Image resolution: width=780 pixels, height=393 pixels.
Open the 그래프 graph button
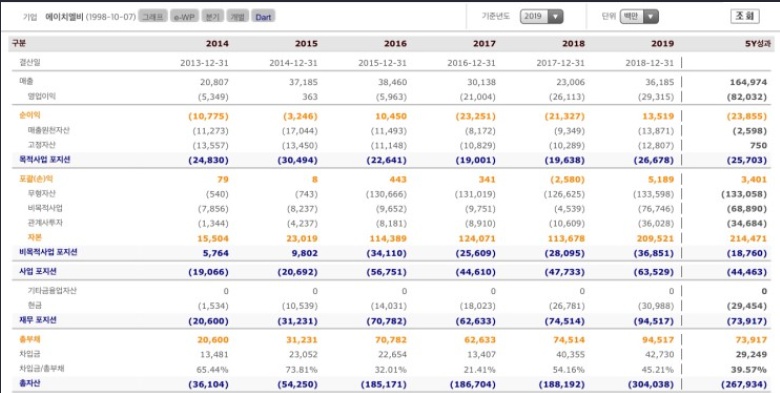153,16
